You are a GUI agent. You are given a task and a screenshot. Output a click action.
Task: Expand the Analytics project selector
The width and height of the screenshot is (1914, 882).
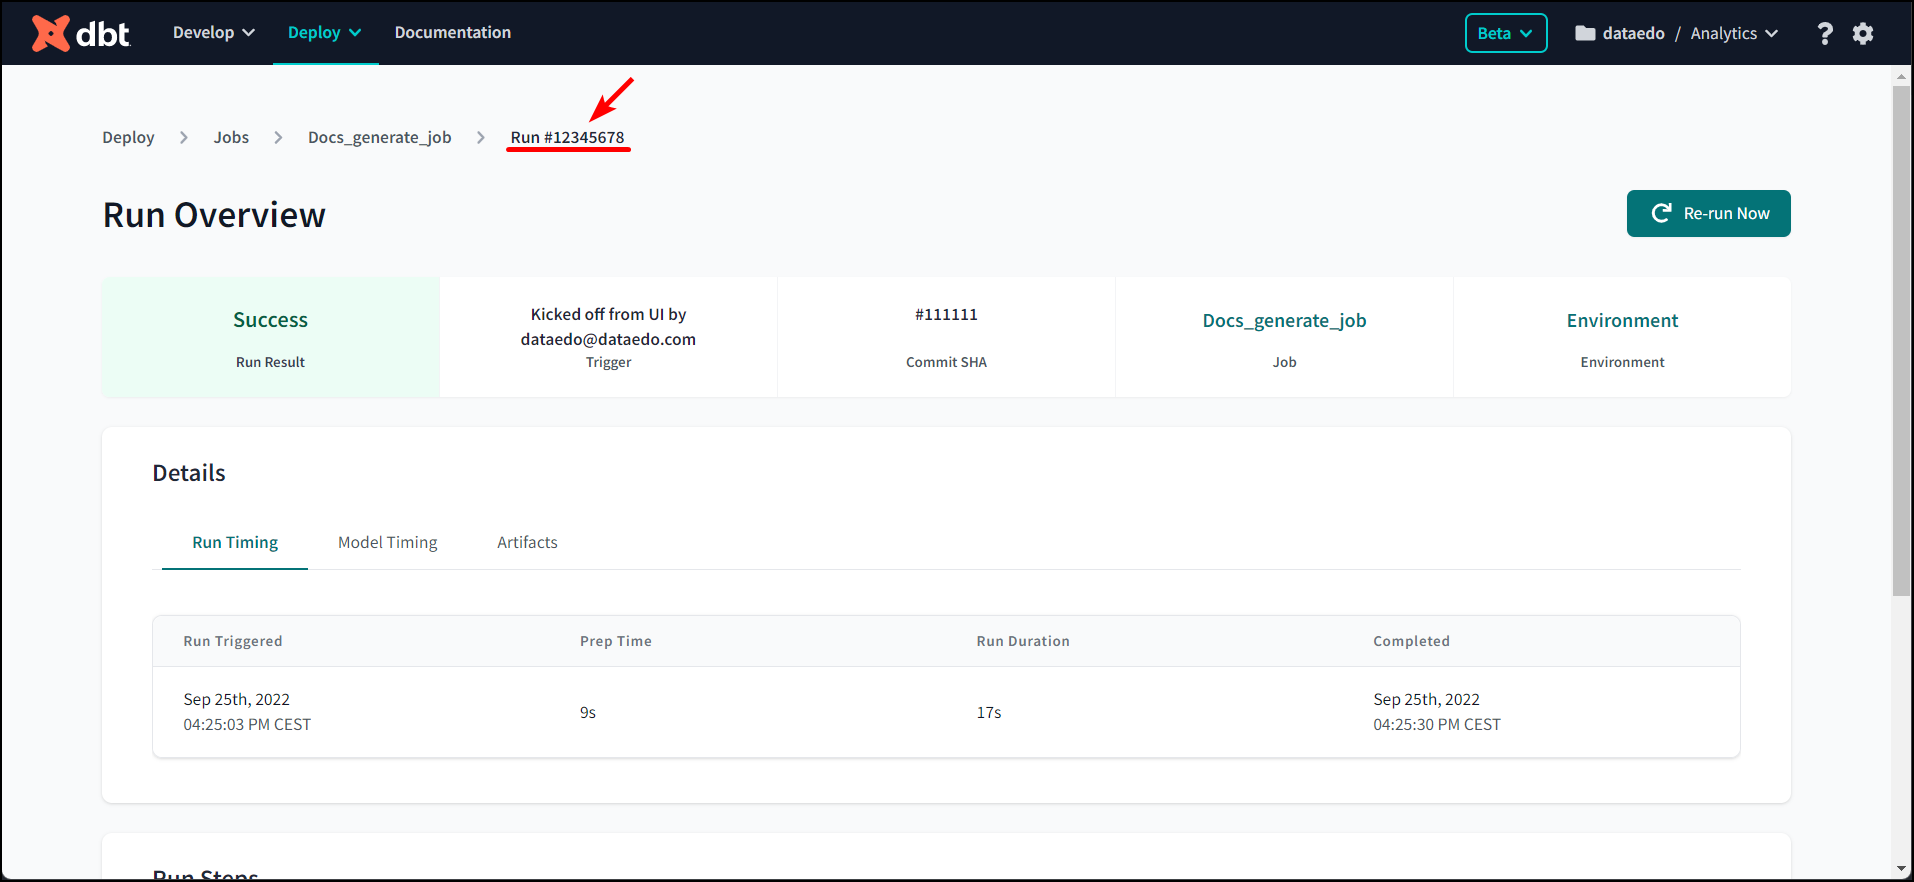click(1734, 33)
